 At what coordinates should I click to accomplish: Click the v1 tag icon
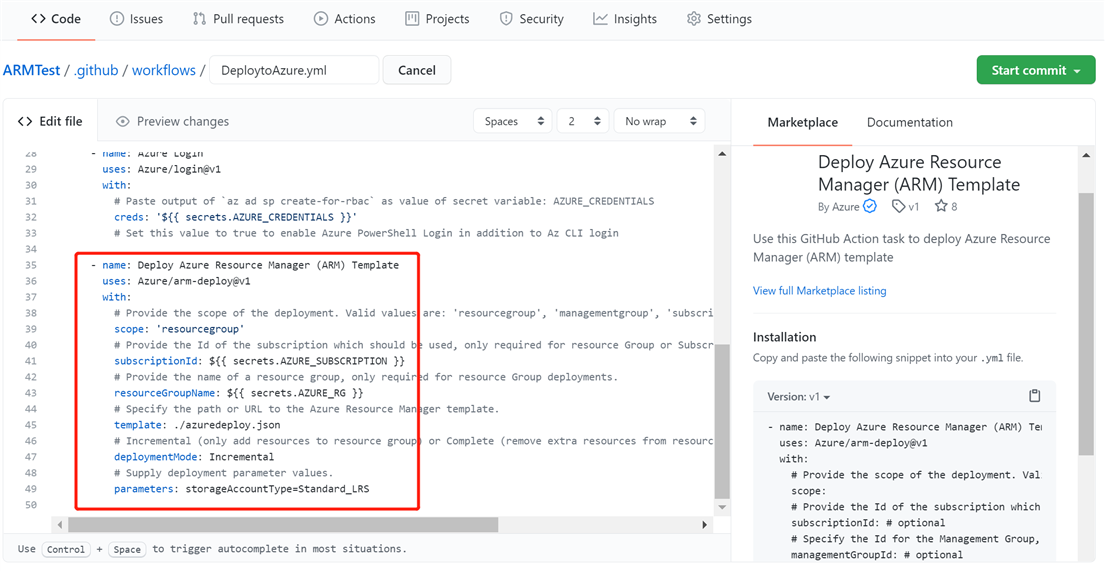click(x=898, y=207)
